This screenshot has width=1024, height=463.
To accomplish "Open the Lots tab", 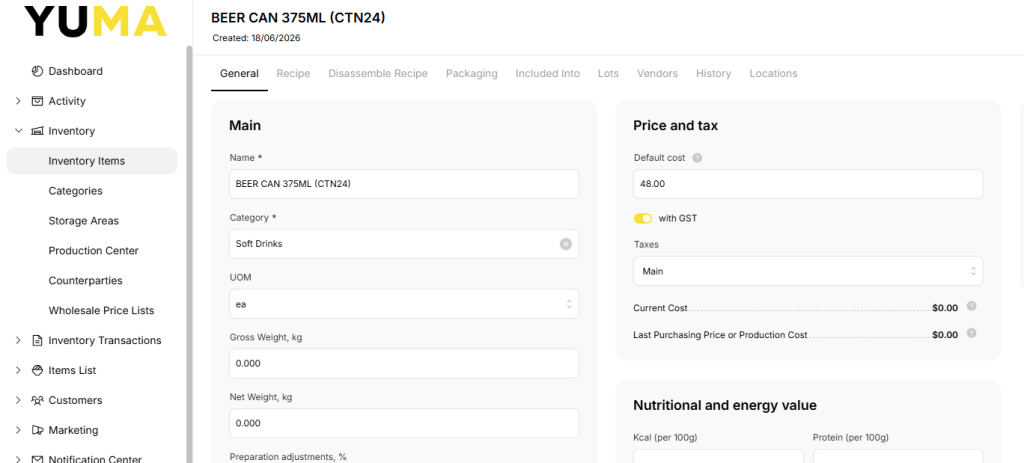I will coord(608,74).
